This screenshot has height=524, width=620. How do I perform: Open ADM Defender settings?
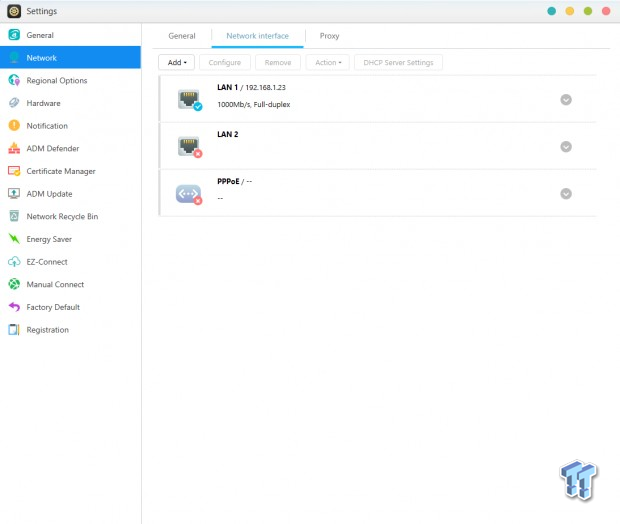pyautogui.click(x=70, y=148)
